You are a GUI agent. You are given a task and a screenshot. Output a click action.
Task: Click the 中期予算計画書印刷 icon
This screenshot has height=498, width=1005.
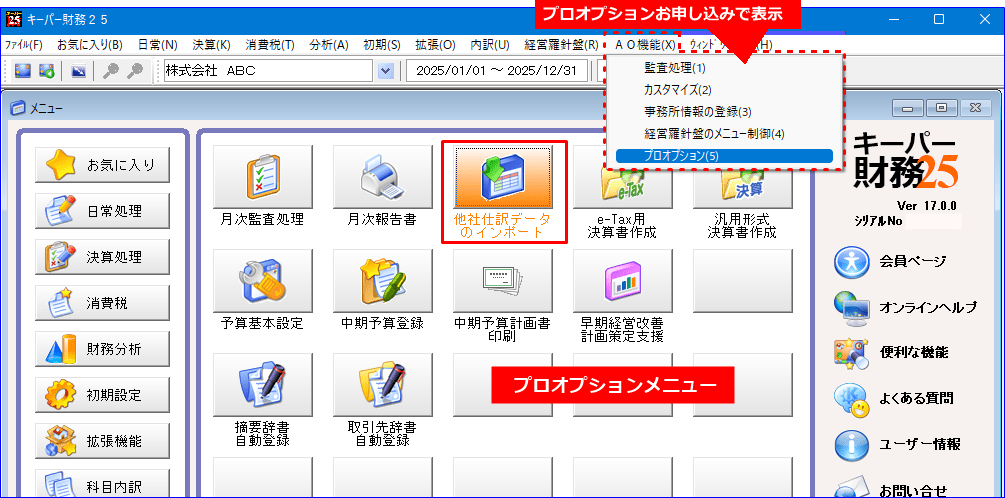pyautogui.click(x=503, y=279)
